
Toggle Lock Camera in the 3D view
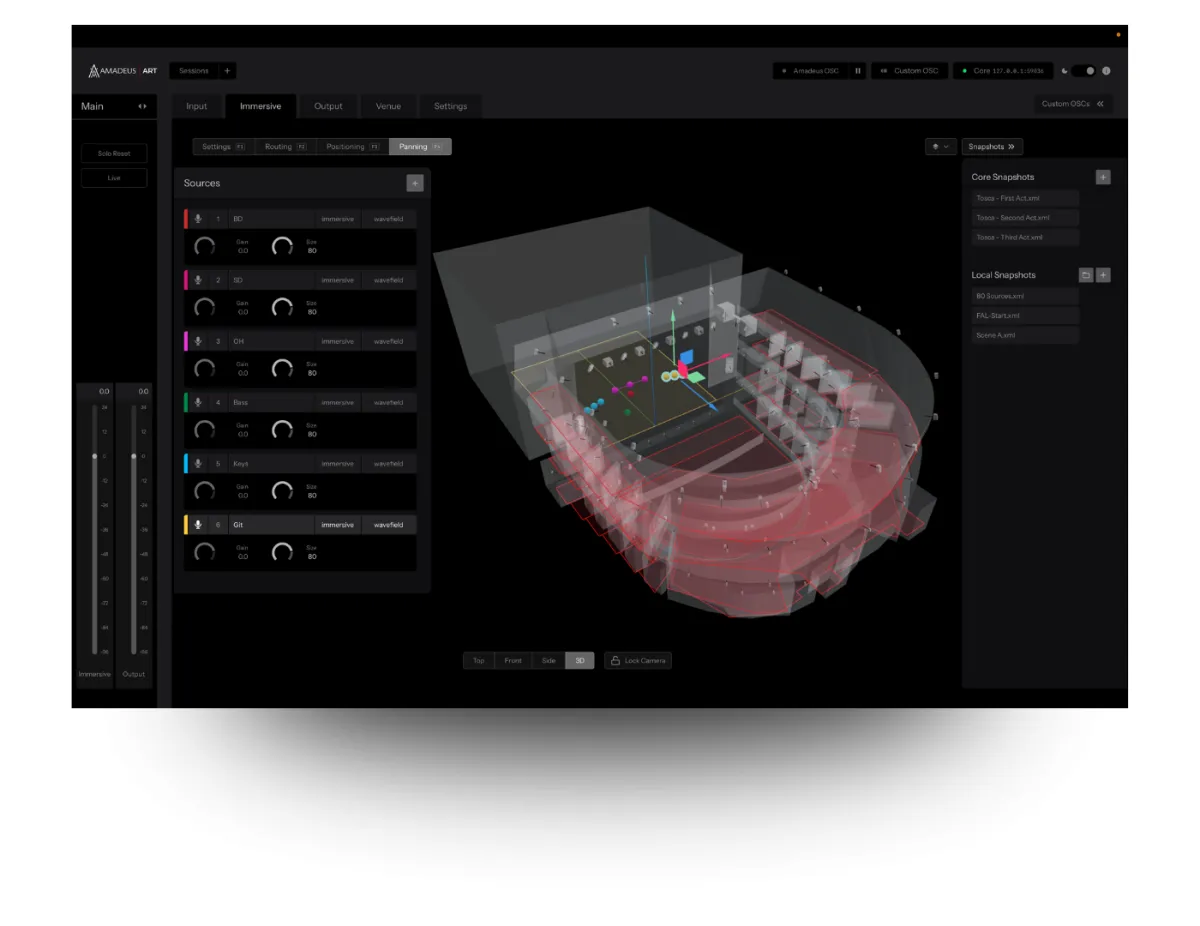click(638, 661)
